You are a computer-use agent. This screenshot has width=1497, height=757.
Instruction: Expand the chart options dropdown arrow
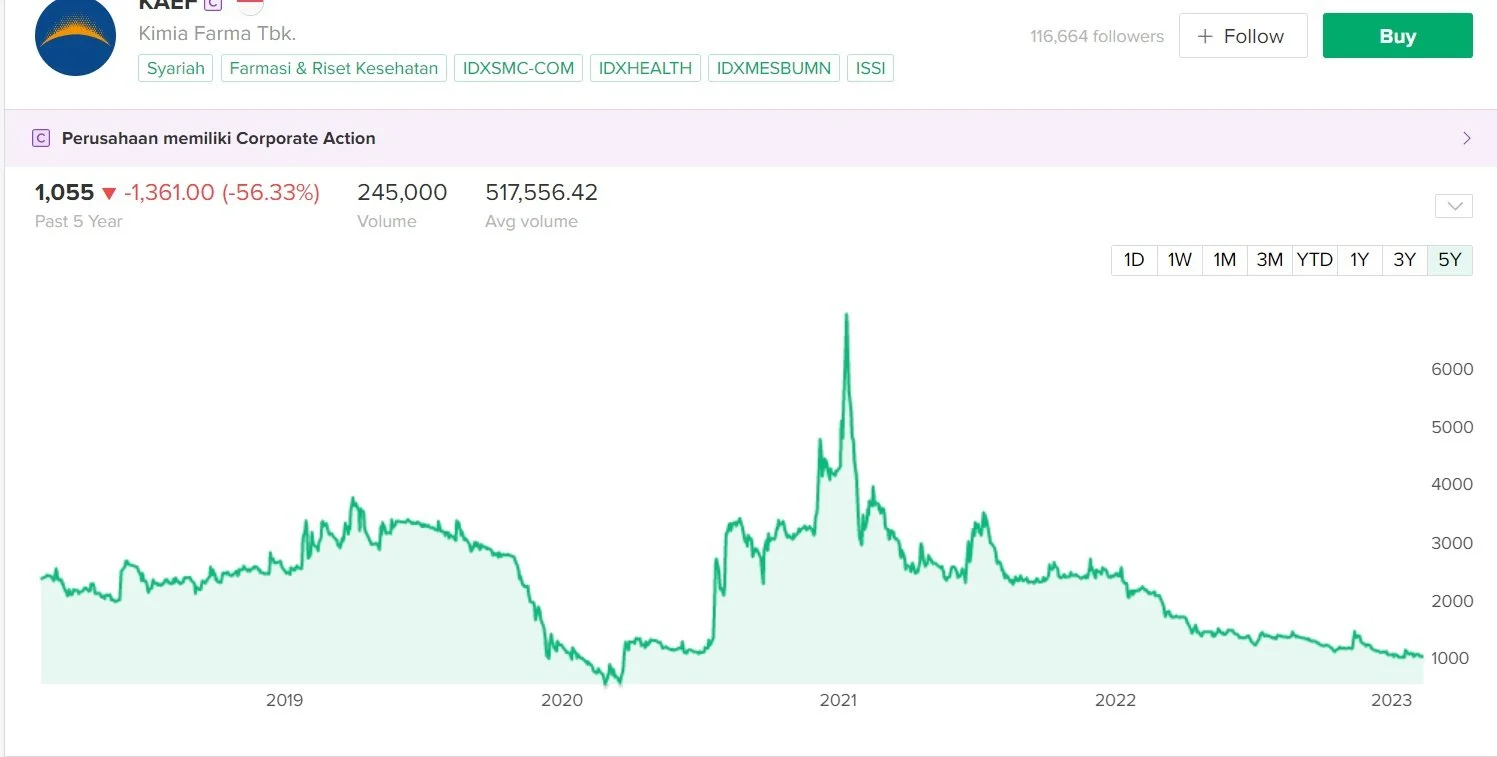point(1453,207)
